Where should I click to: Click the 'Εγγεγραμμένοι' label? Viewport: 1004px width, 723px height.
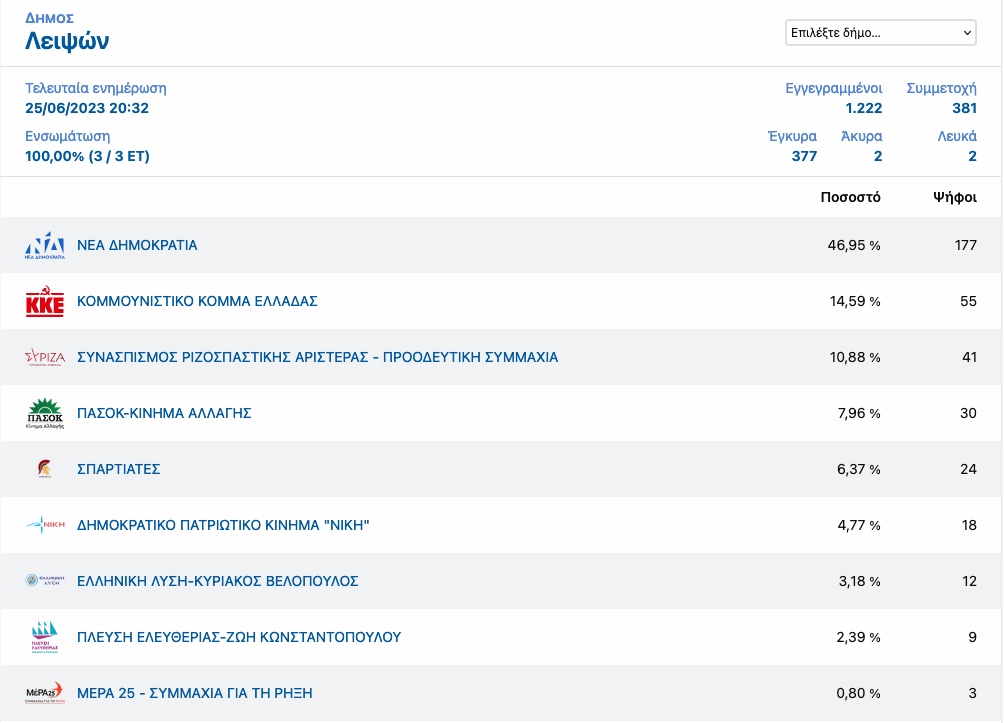pyautogui.click(x=834, y=88)
